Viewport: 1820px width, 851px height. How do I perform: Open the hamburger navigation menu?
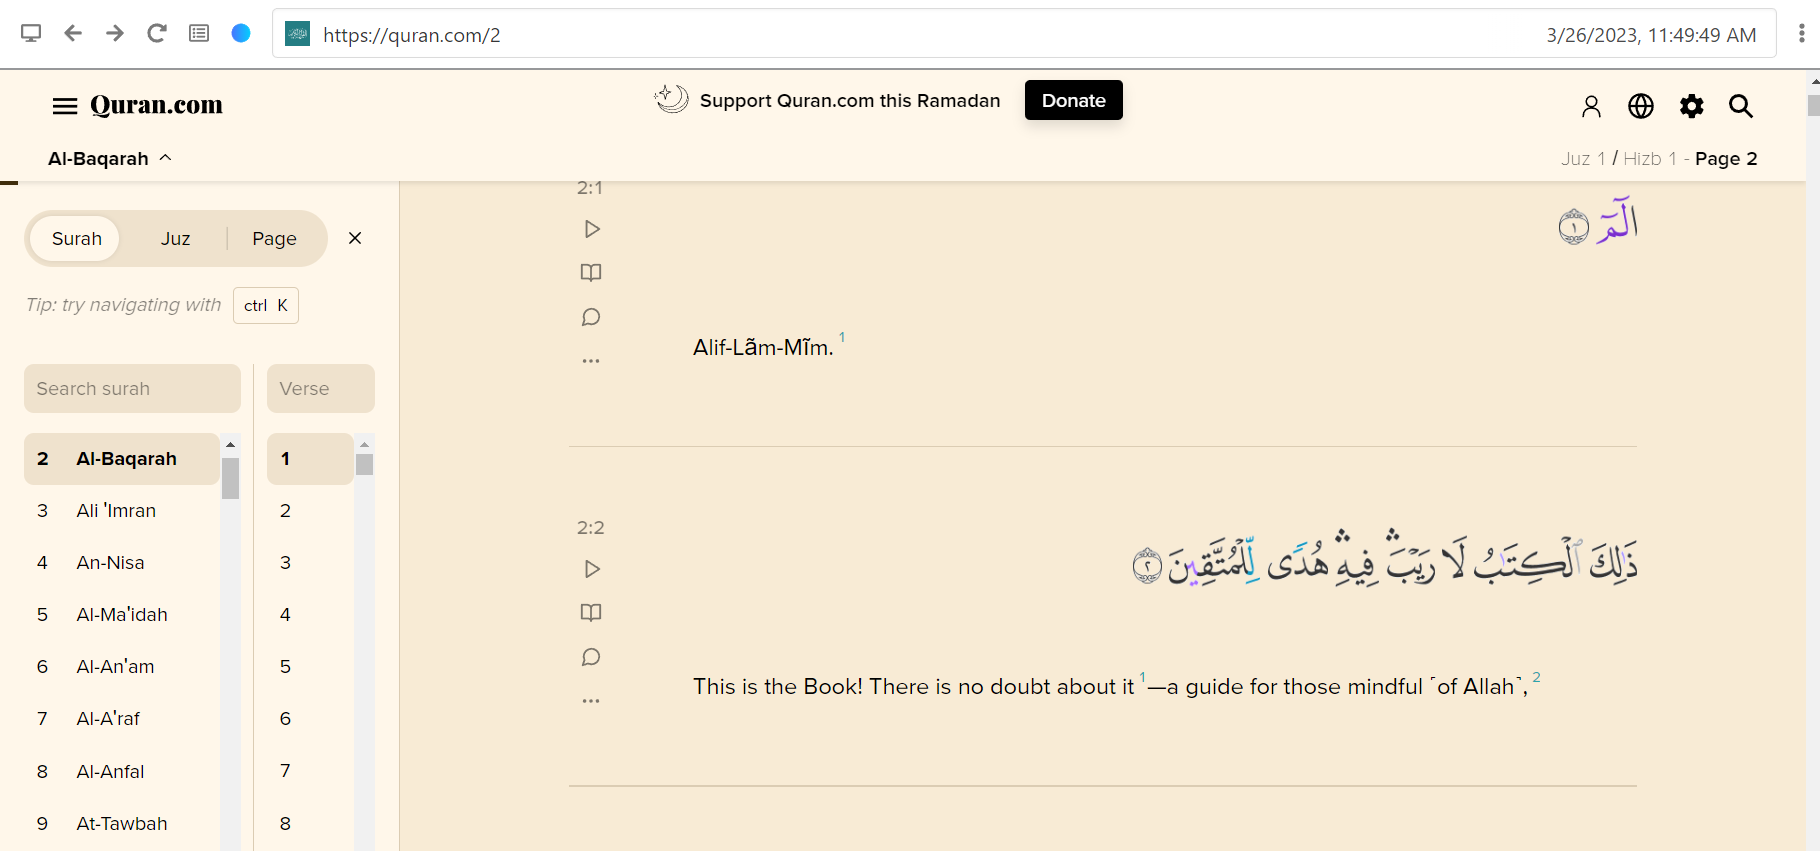pyautogui.click(x=65, y=106)
